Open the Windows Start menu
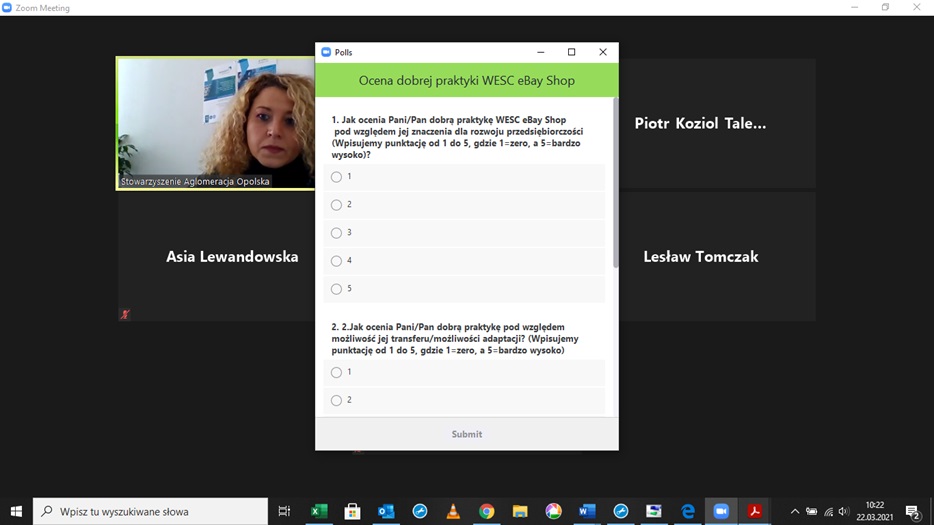This screenshot has width=934, height=525. [16, 511]
